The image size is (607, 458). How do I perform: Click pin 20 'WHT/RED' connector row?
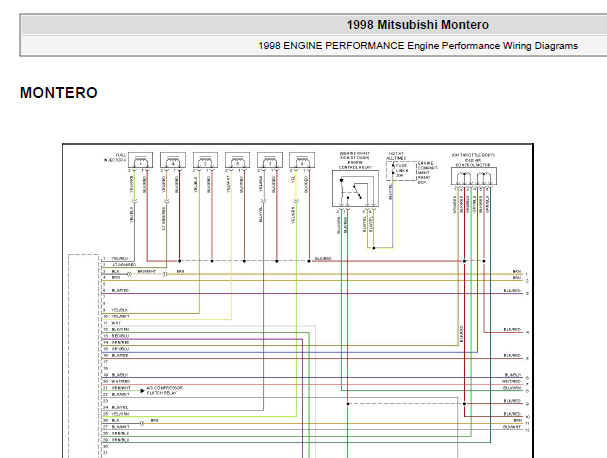coord(116,381)
